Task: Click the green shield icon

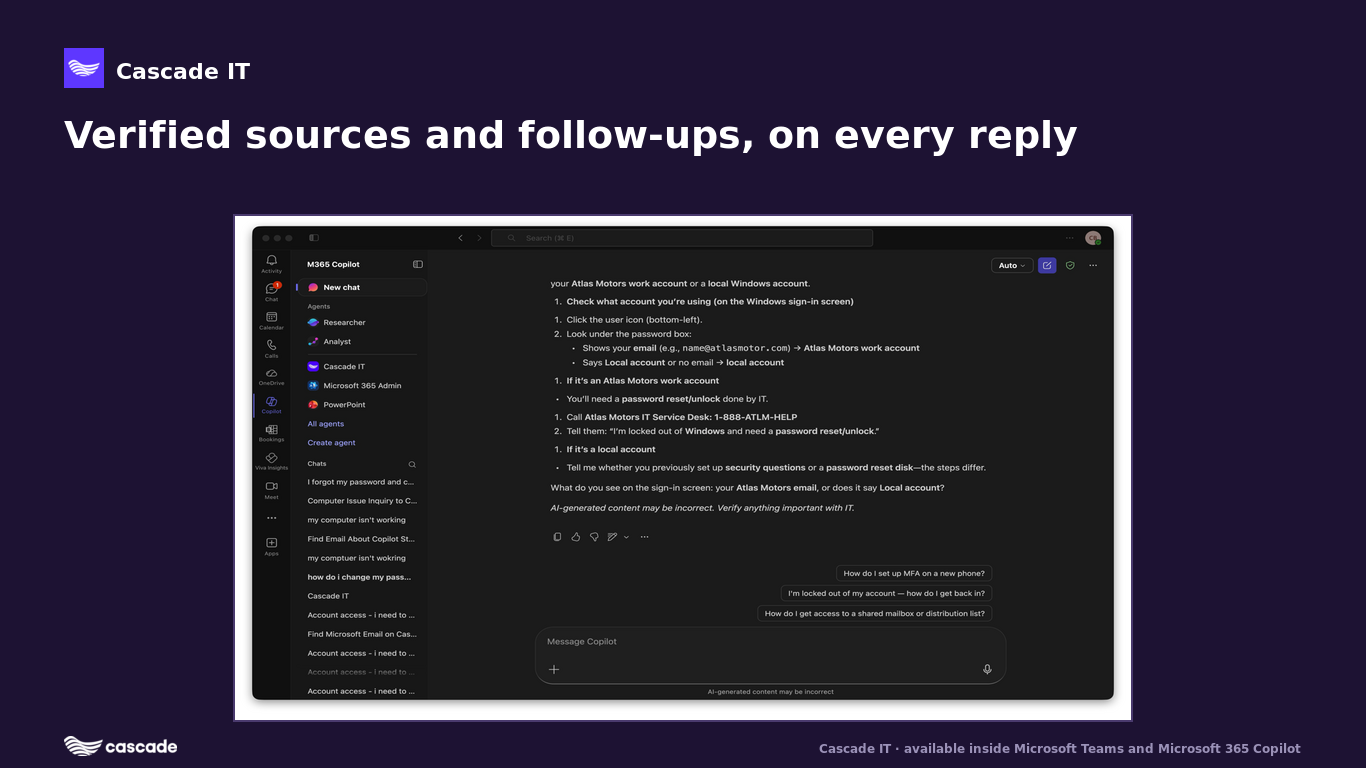Action: (1070, 265)
